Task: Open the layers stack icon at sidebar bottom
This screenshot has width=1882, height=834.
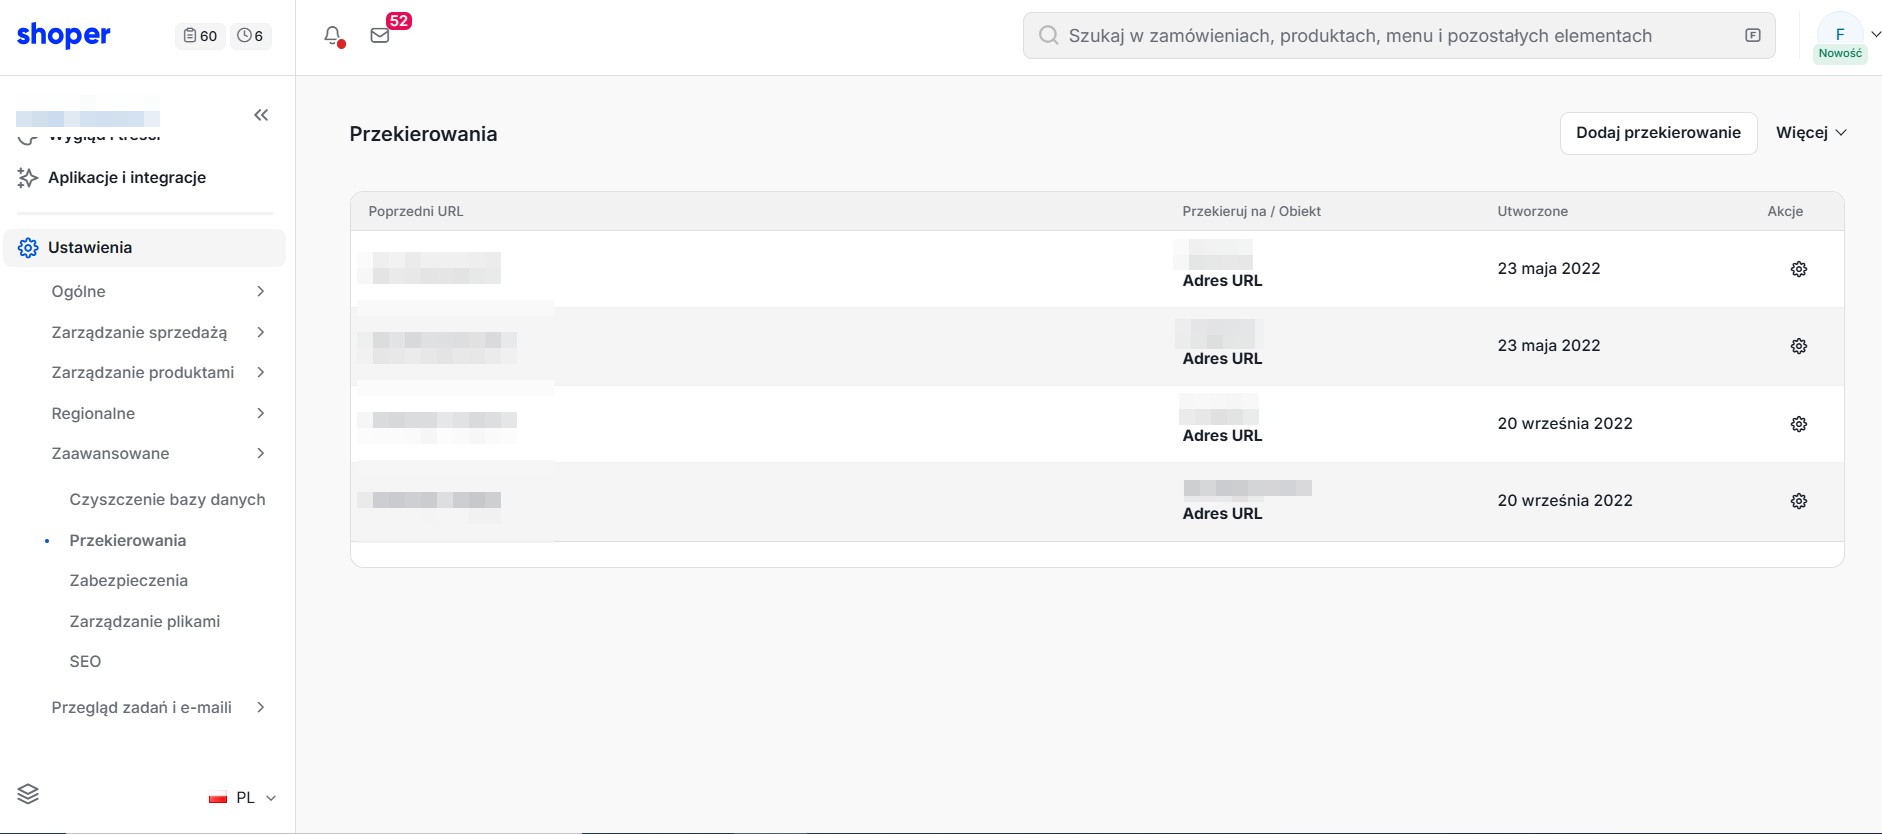Action: point(28,794)
